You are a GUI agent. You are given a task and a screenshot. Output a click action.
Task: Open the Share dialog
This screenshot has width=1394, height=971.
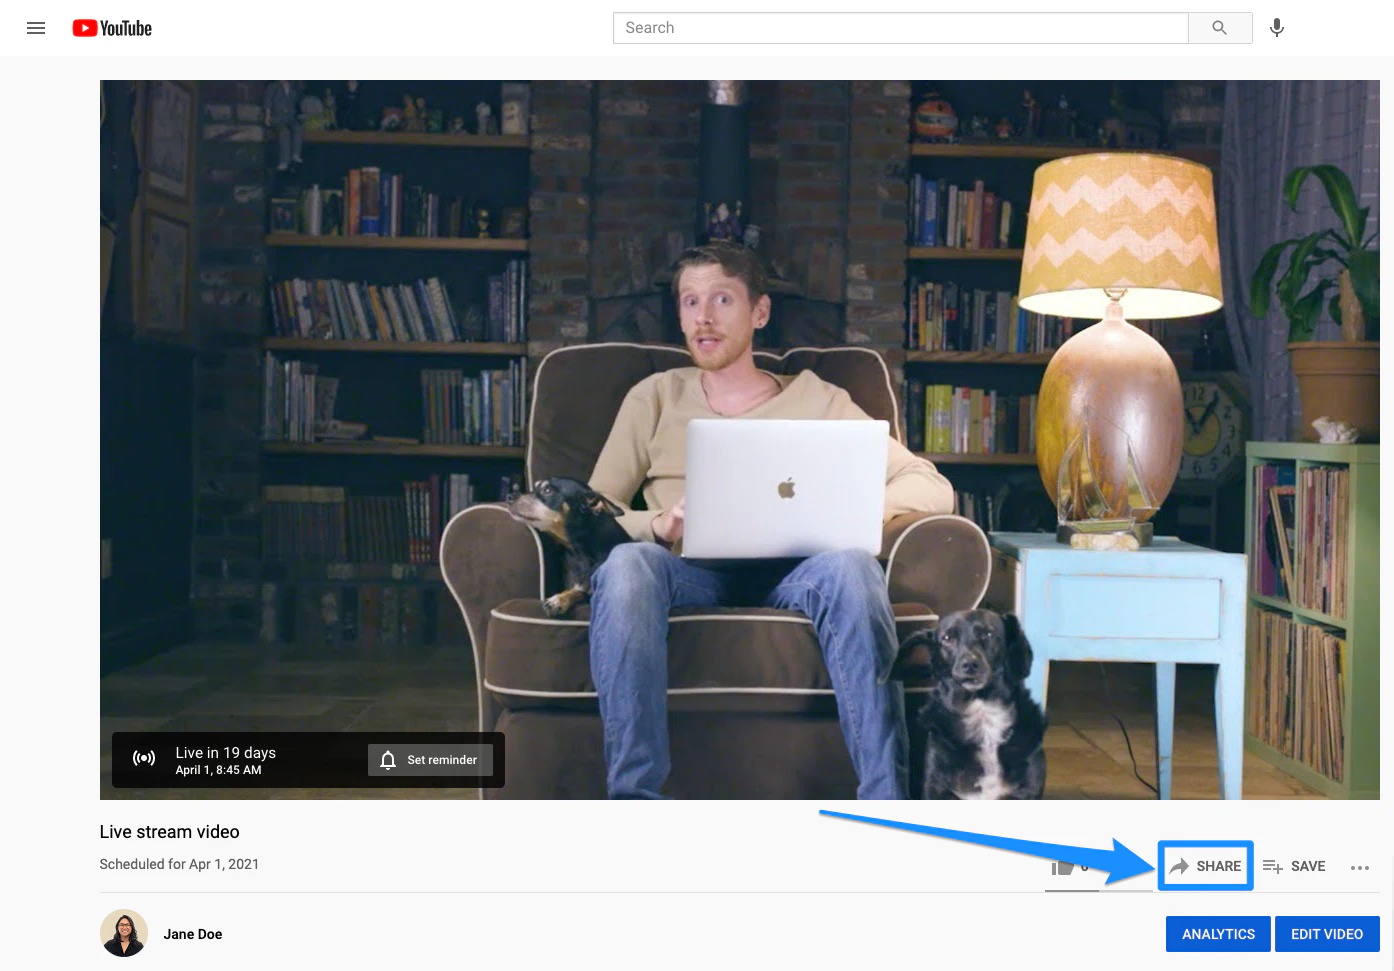tap(1205, 866)
